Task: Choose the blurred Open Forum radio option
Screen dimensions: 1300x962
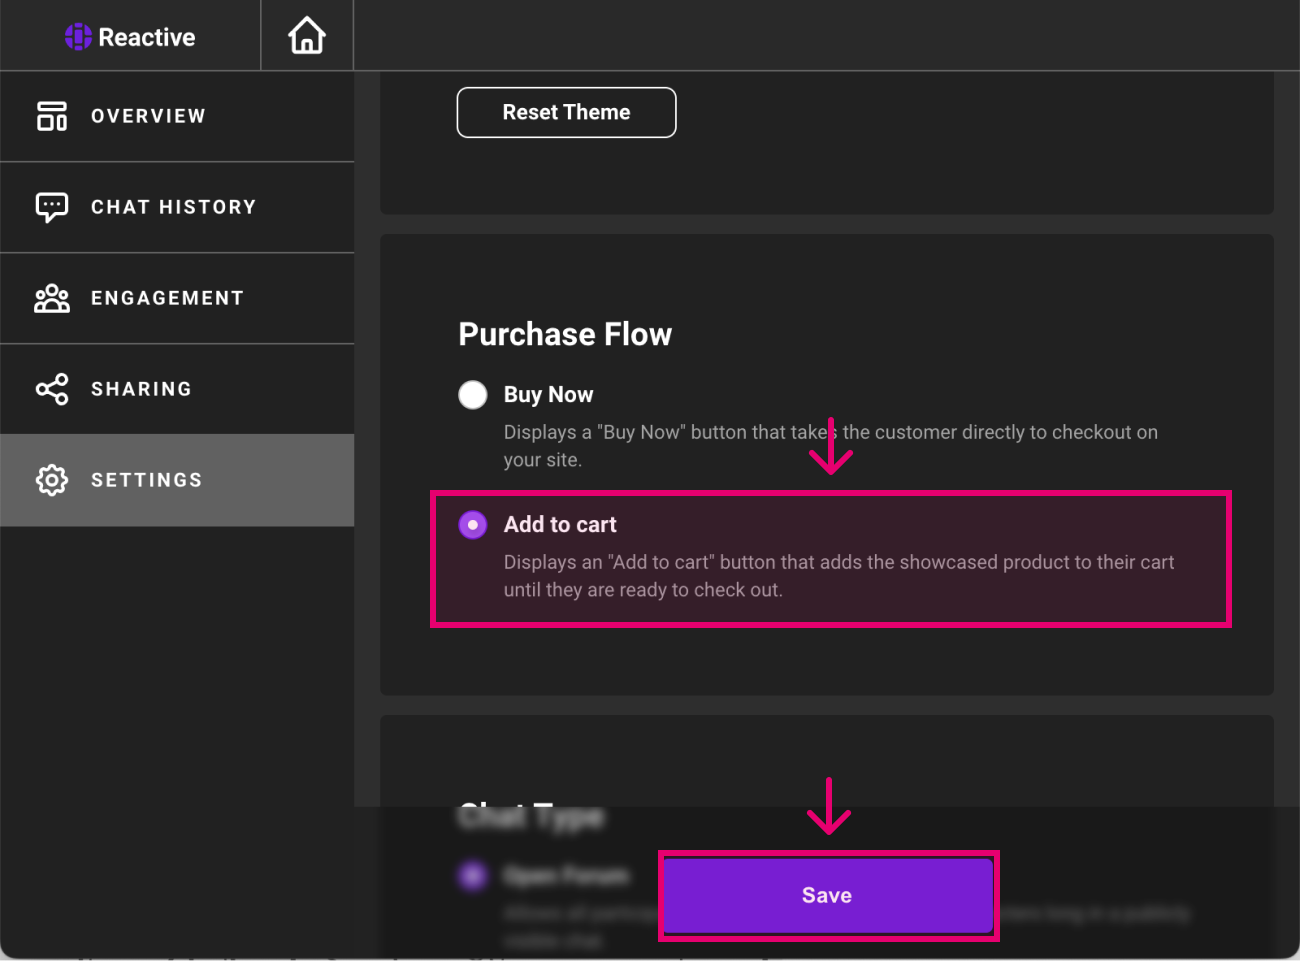Action: pos(473,876)
